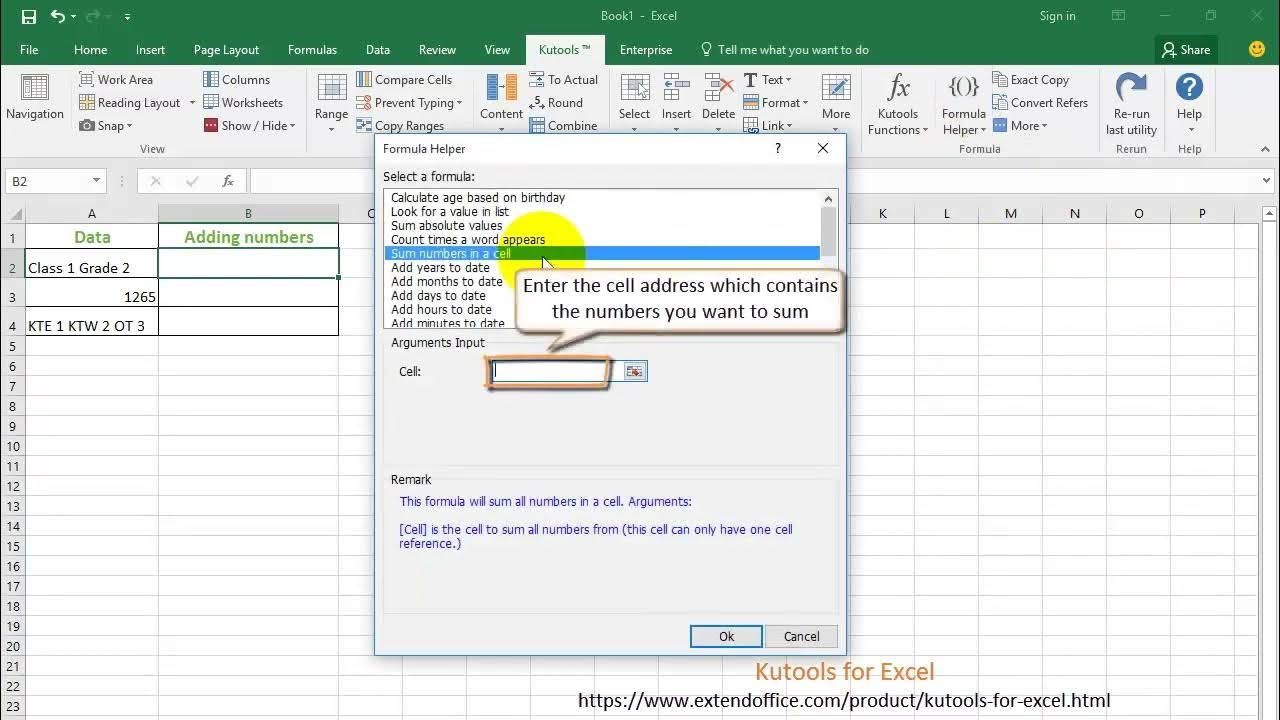This screenshot has height=720, width=1280.
Task: Open the Format tools dropdown
Action: (x=776, y=102)
